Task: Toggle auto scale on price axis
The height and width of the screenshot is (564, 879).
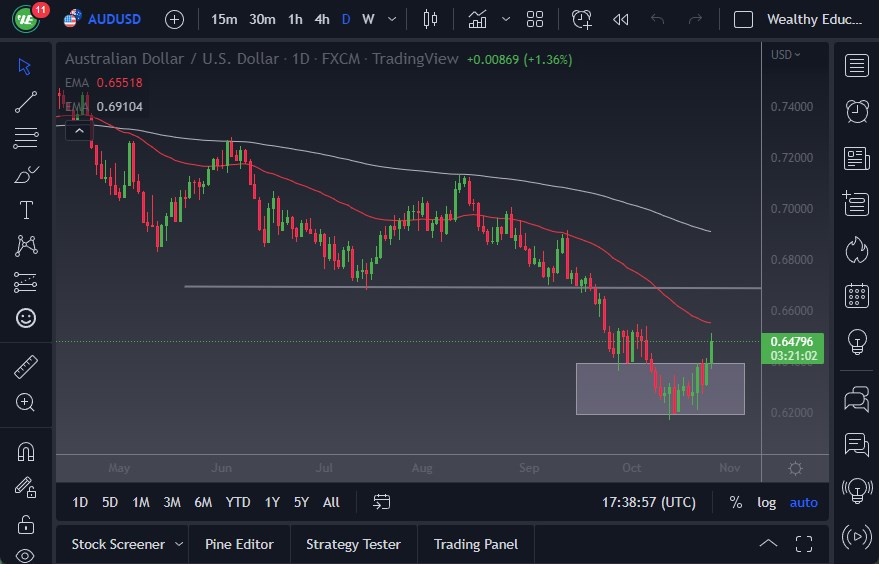Action: point(803,502)
